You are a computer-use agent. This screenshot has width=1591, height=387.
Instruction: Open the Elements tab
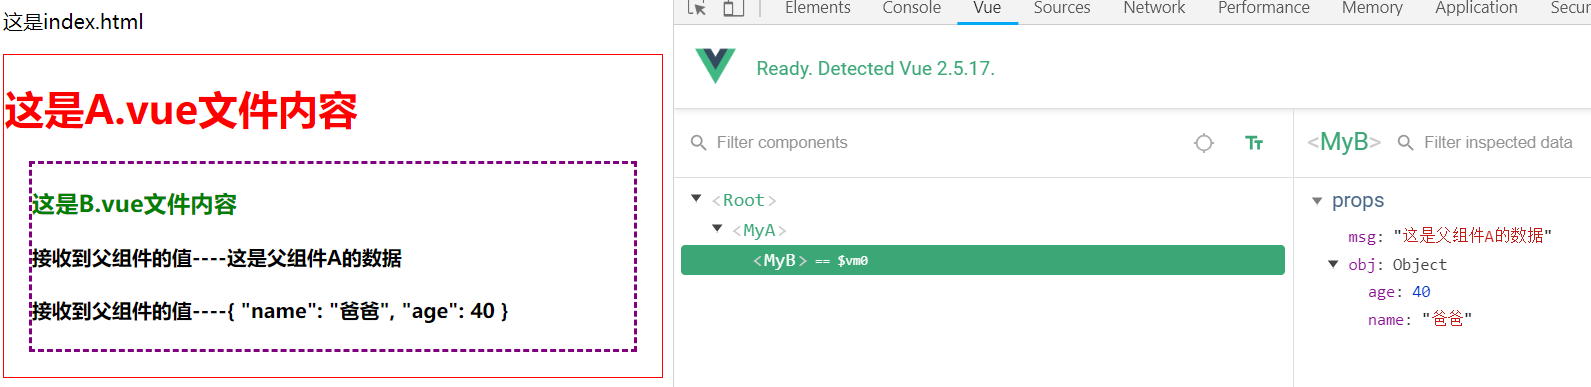tap(817, 8)
